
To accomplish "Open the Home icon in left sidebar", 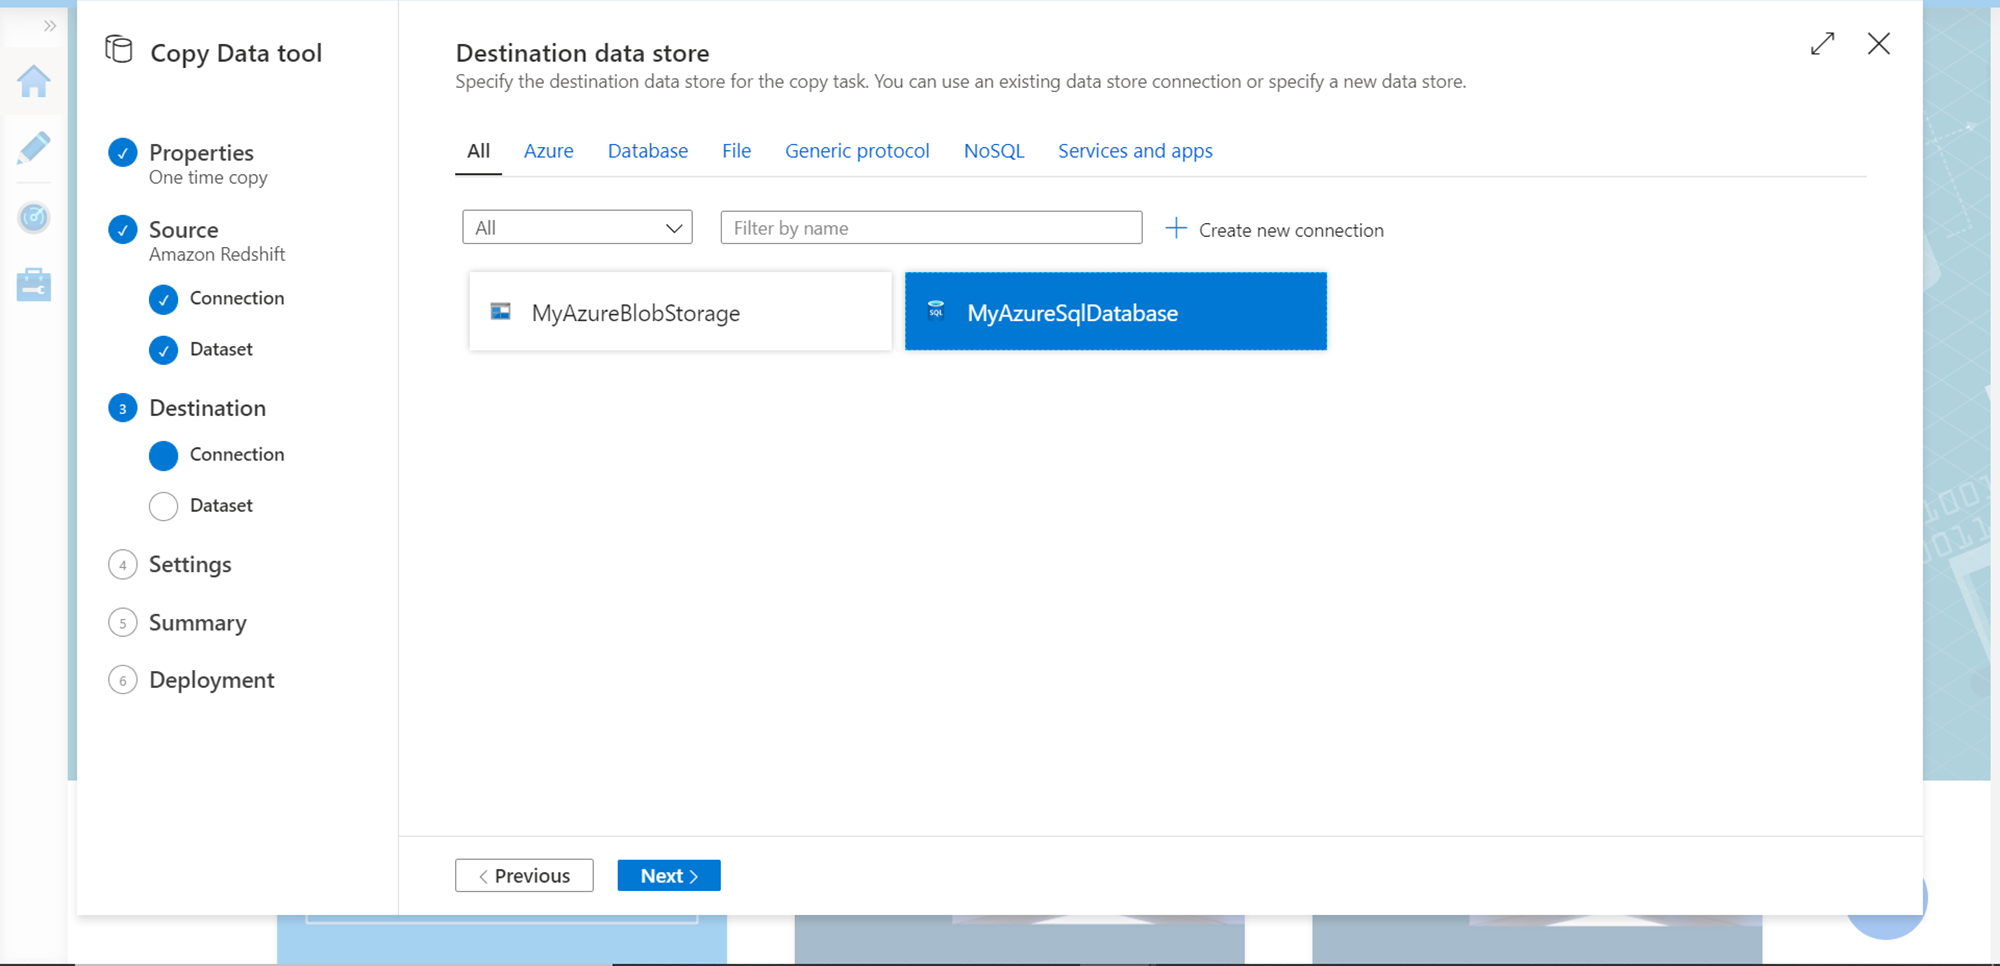I will point(34,81).
